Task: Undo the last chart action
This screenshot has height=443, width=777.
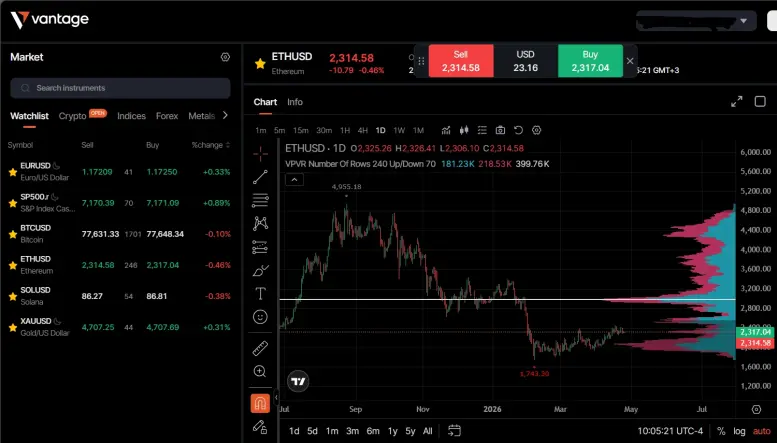Action: pyautogui.click(x=518, y=130)
